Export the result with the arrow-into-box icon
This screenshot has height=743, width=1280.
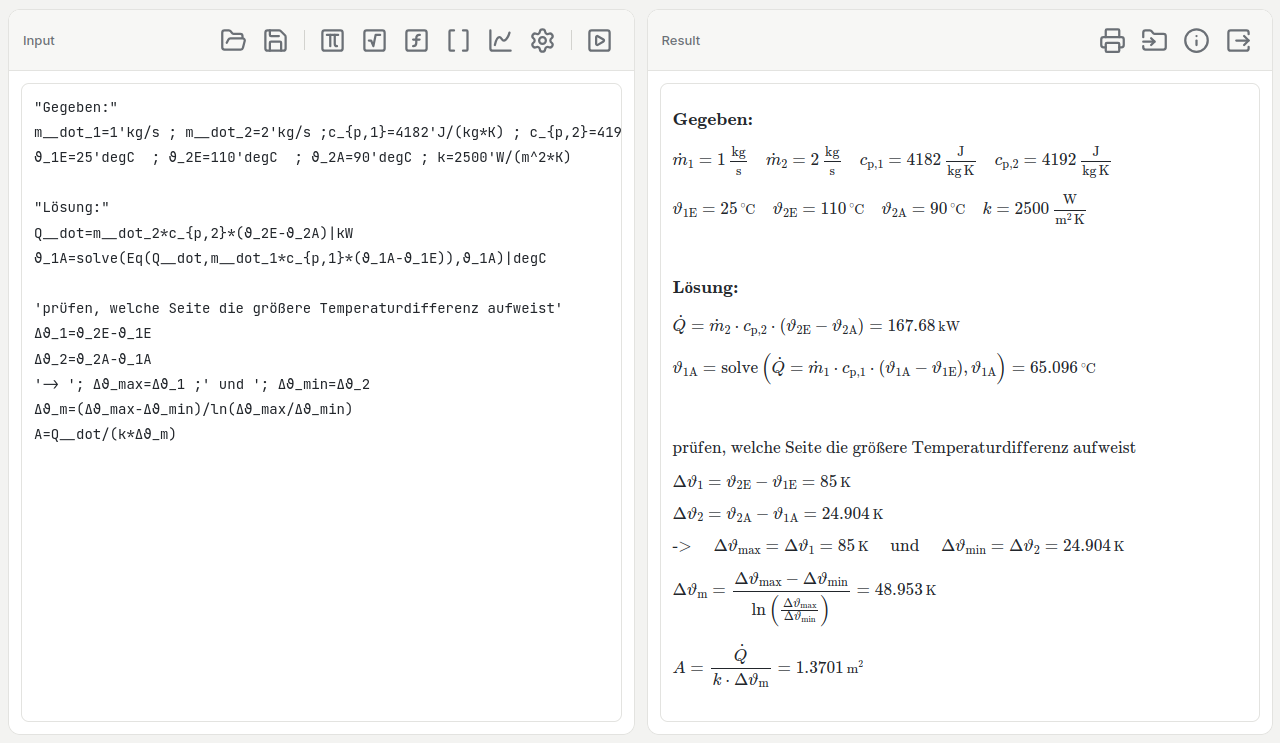point(1154,40)
